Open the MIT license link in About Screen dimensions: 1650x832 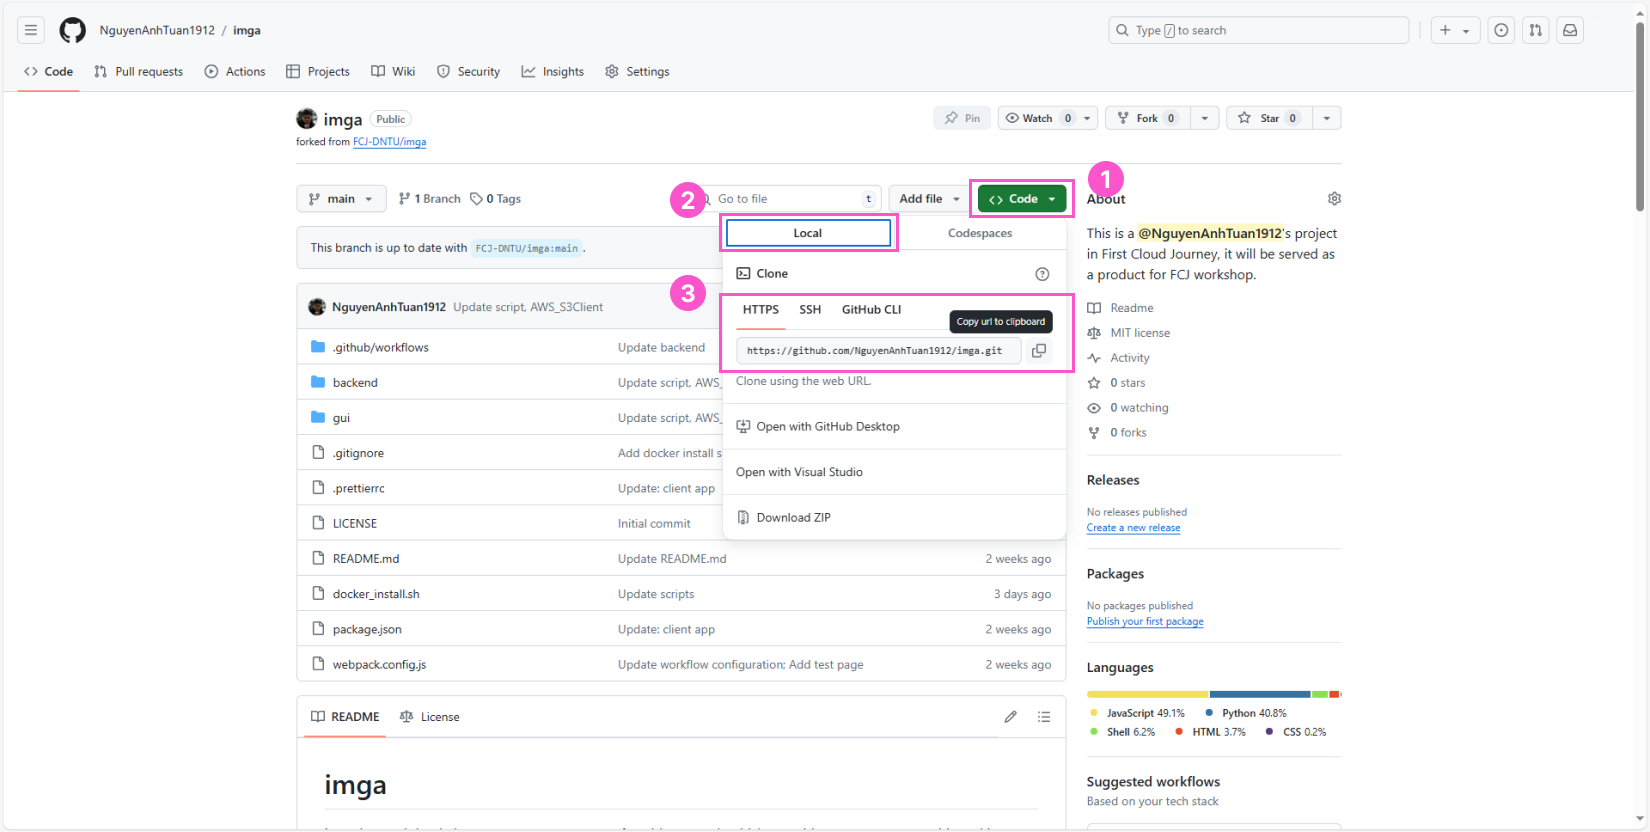click(x=1129, y=333)
